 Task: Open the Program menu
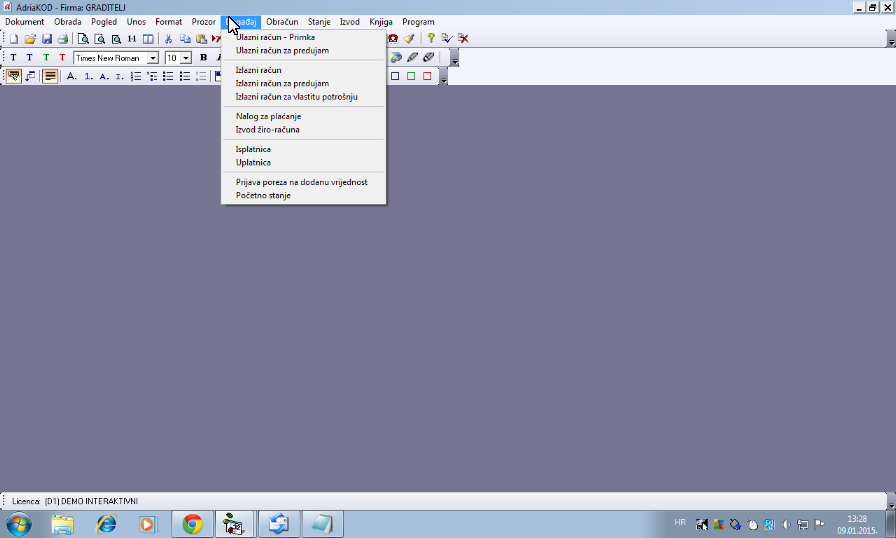[418, 22]
